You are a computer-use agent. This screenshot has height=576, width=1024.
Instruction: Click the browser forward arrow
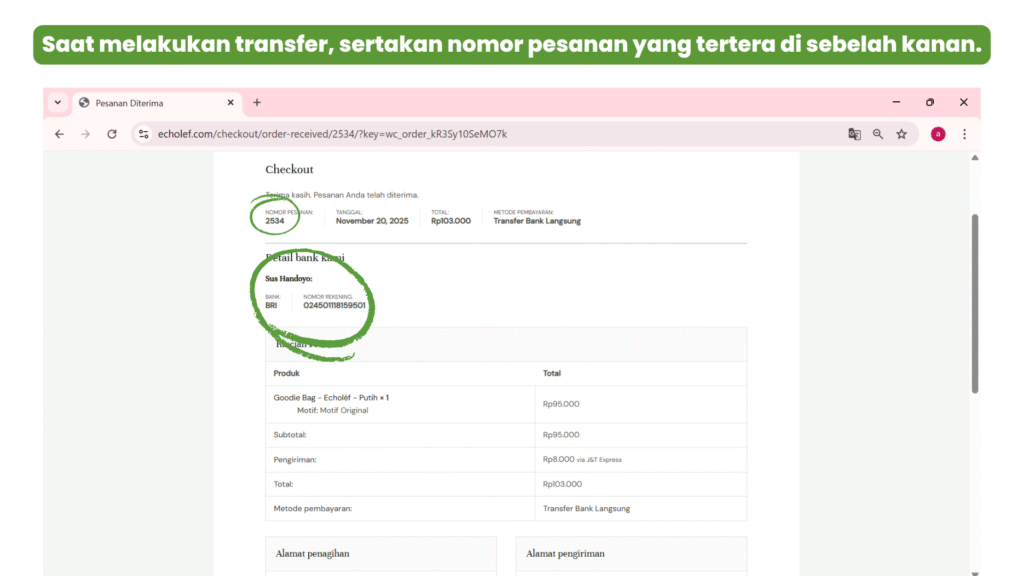click(x=85, y=134)
